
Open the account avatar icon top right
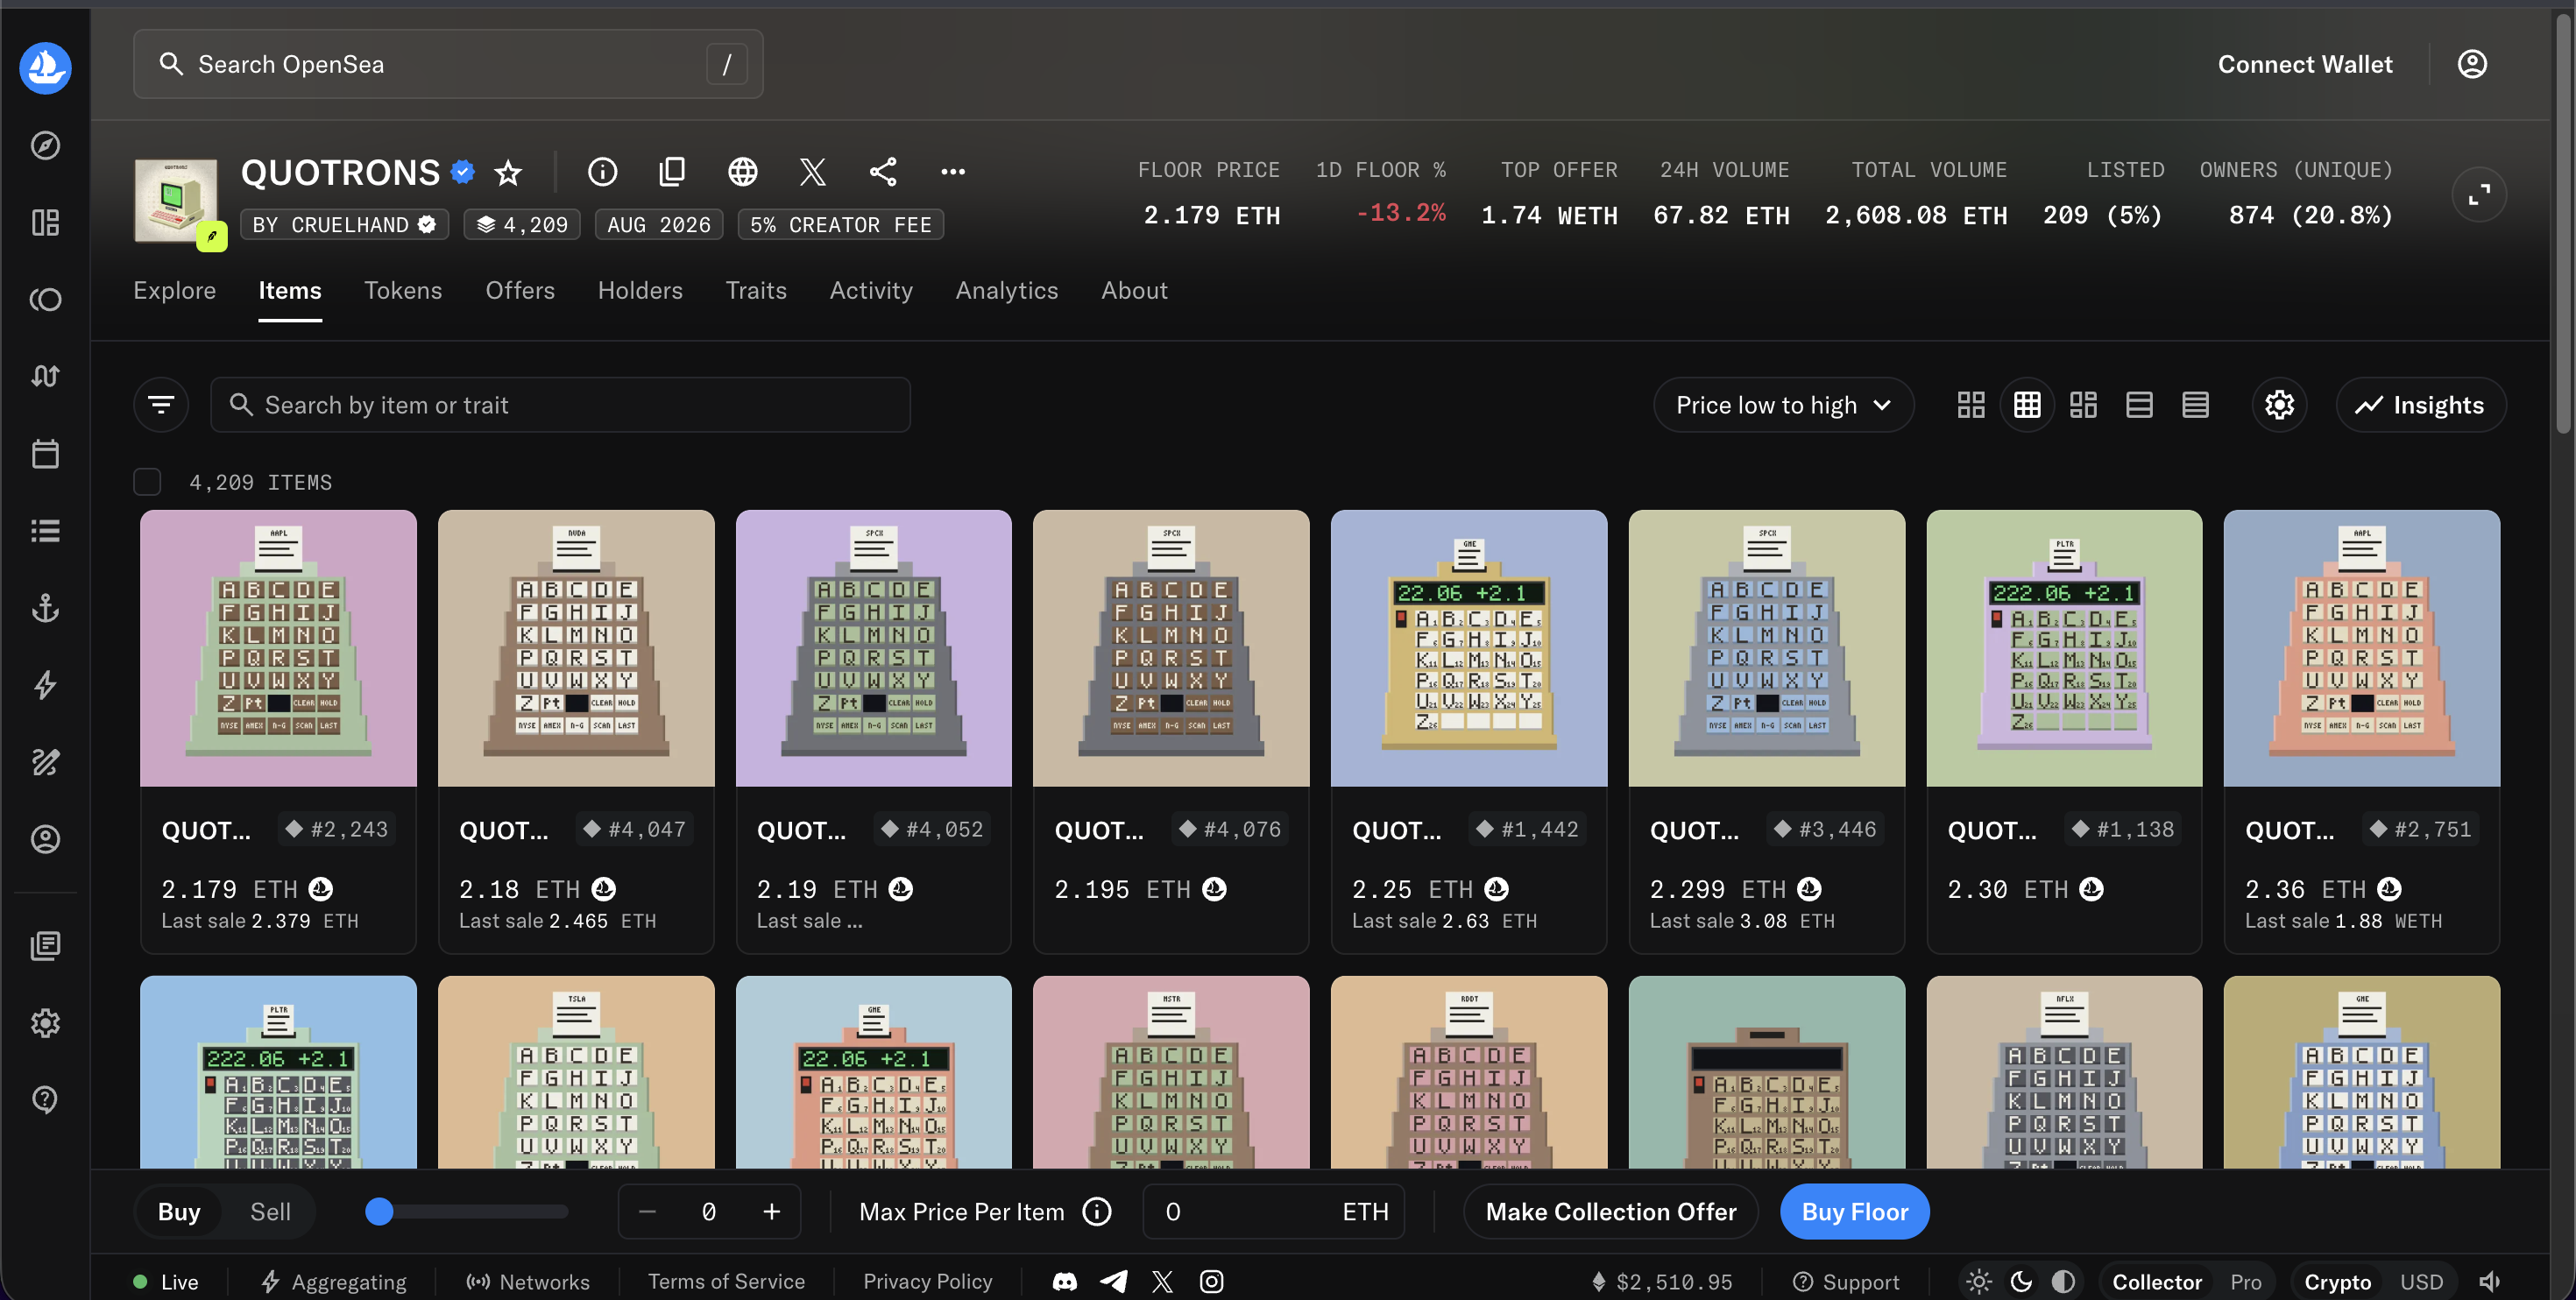point(2472,64)
